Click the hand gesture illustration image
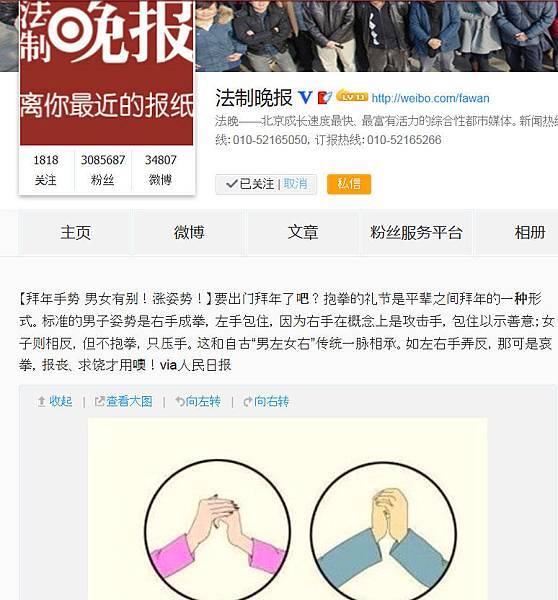The image size is (558, 600). (x=288, y=509)
